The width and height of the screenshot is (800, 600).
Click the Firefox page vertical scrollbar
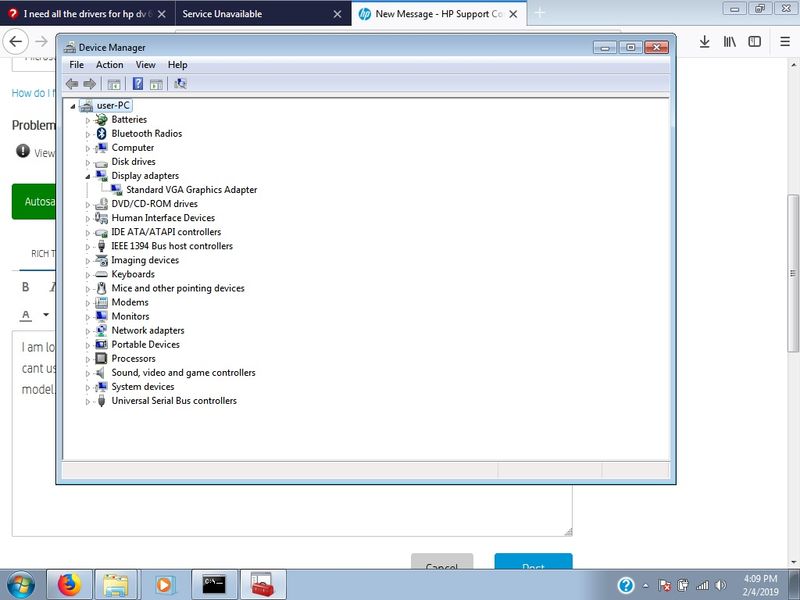click(x=793, y=273)
